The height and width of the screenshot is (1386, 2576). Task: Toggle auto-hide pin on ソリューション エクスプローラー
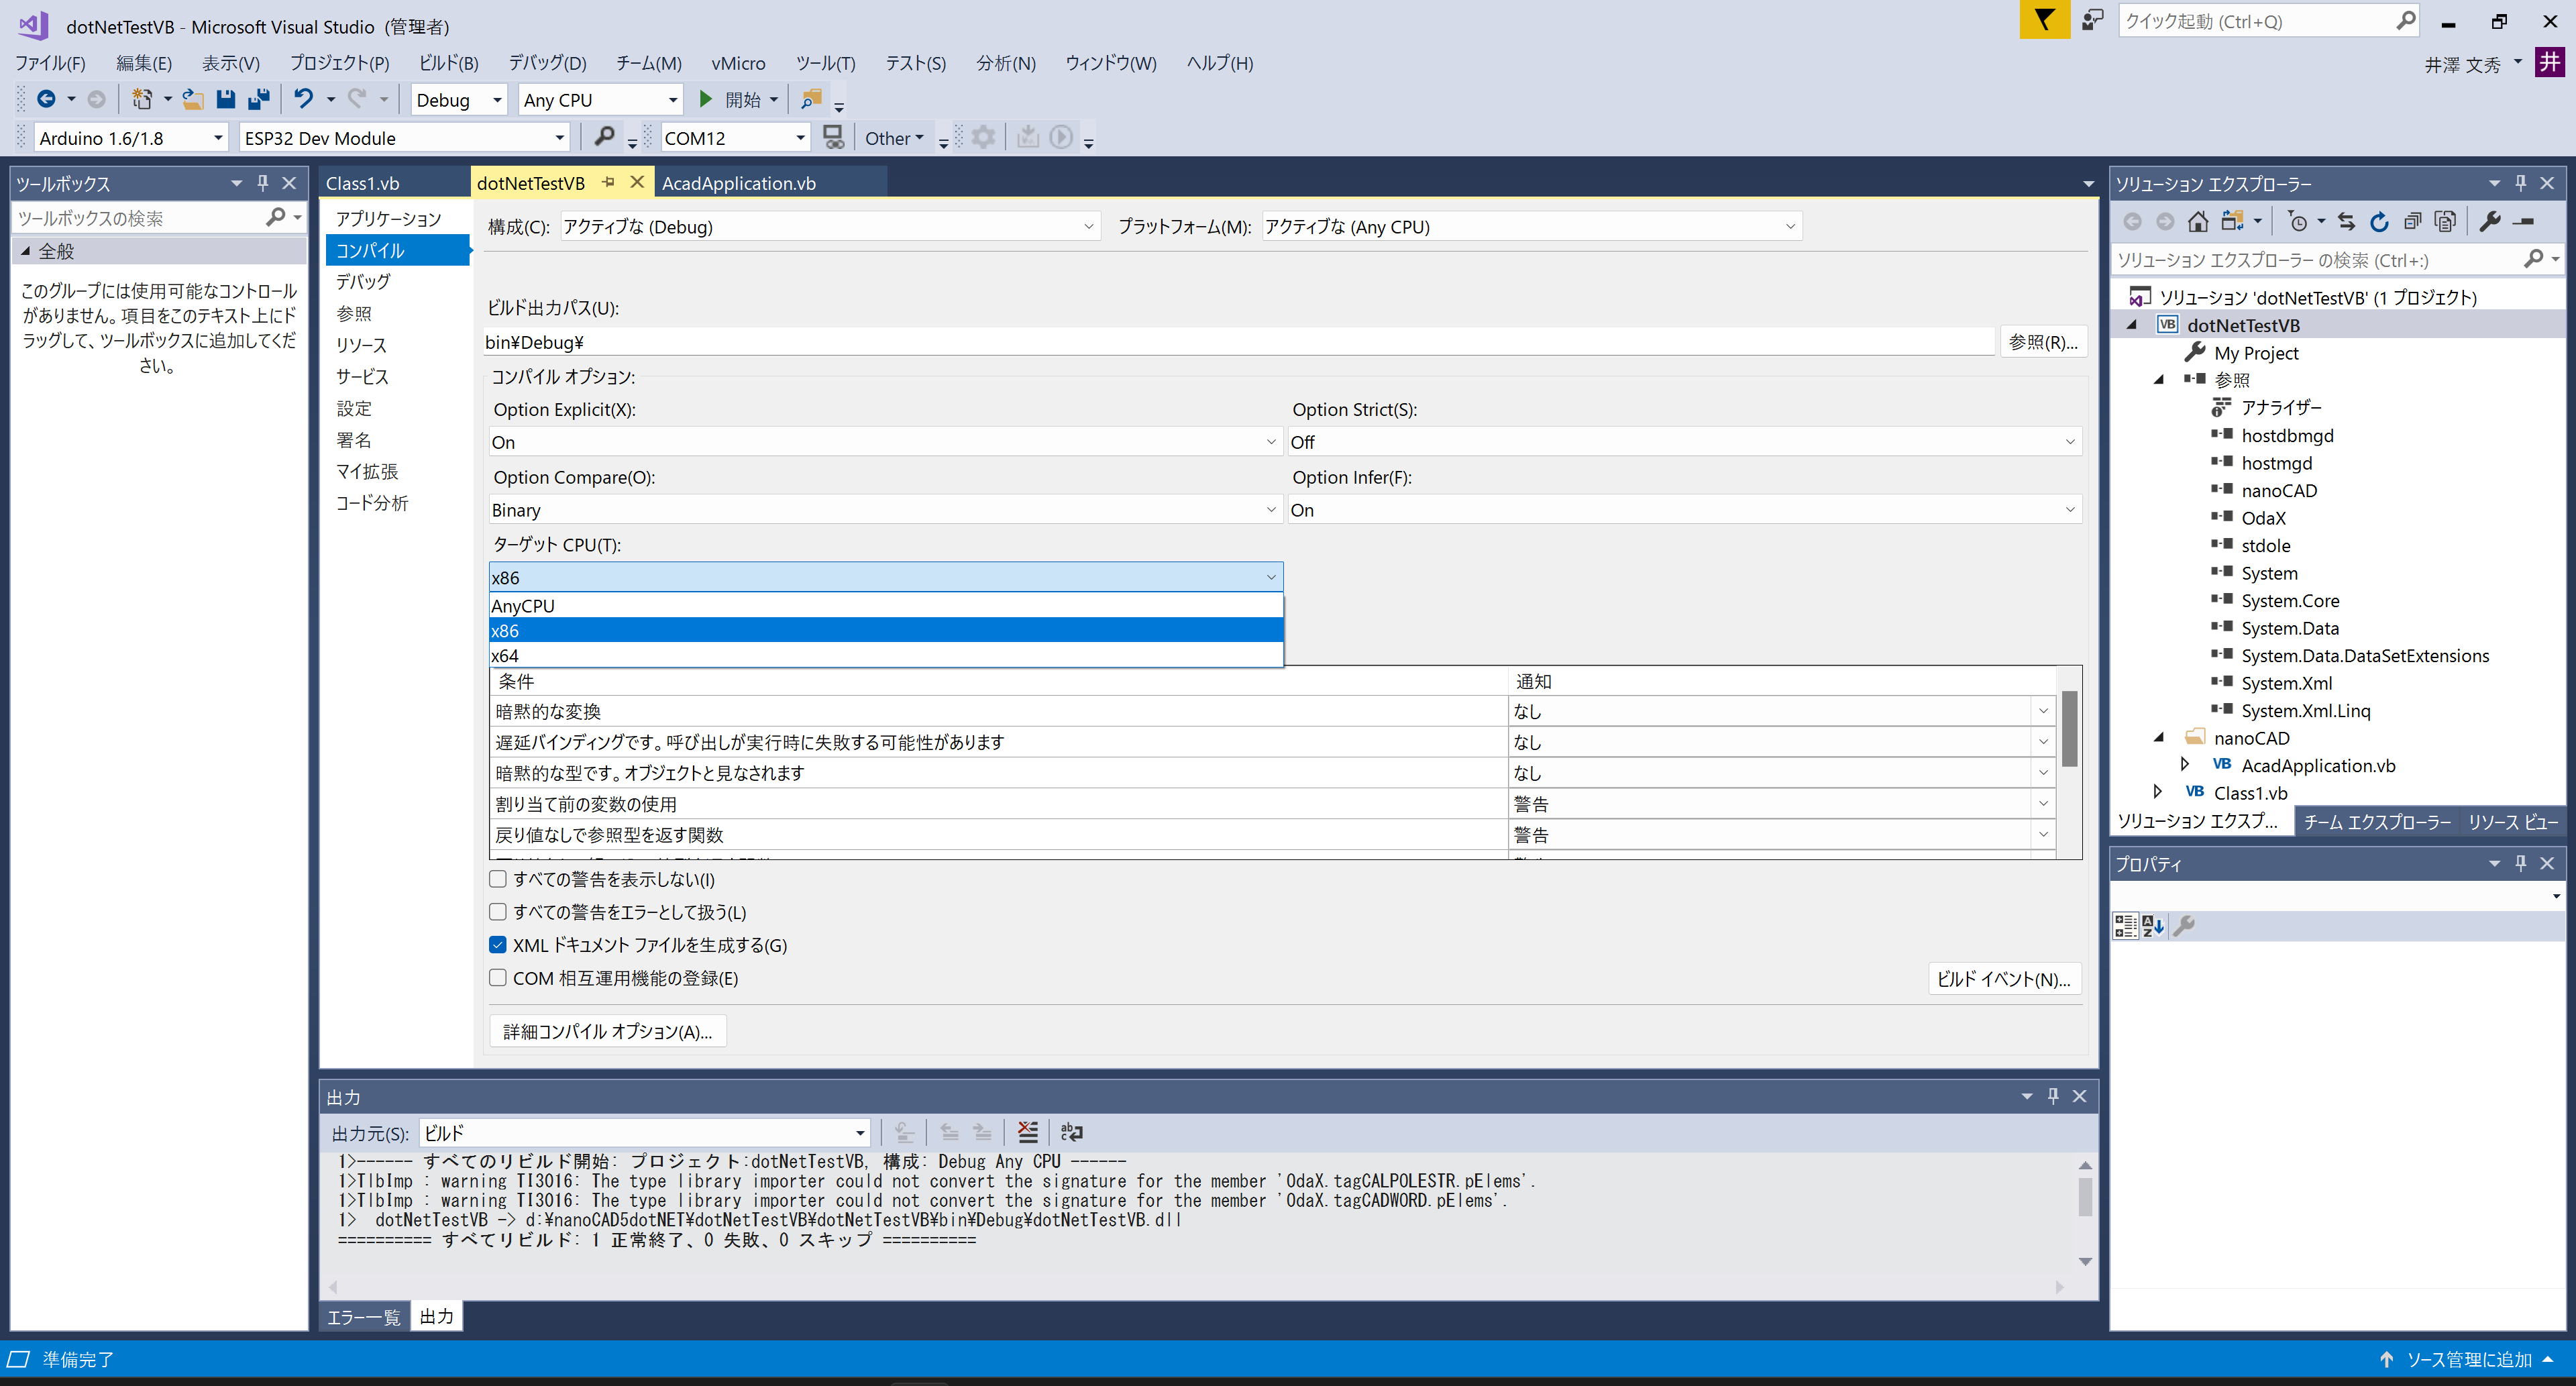pos(2521,183)
